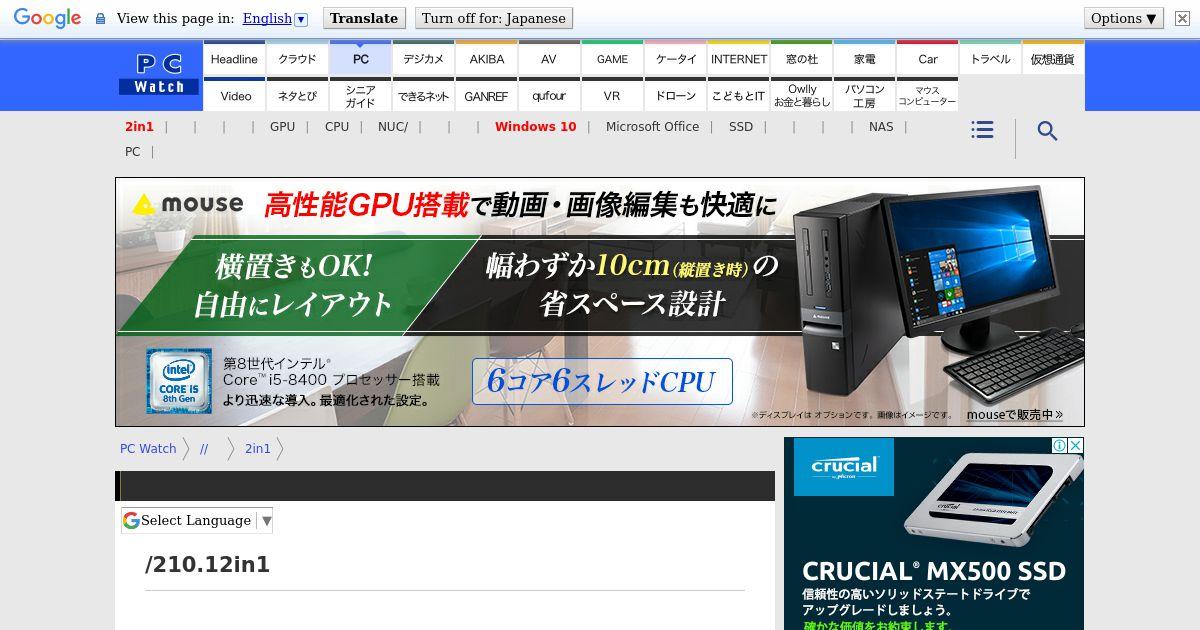The image size is (1200, 630).
Task: Click the 2in1 breadcrumb link
Action: 258,449
